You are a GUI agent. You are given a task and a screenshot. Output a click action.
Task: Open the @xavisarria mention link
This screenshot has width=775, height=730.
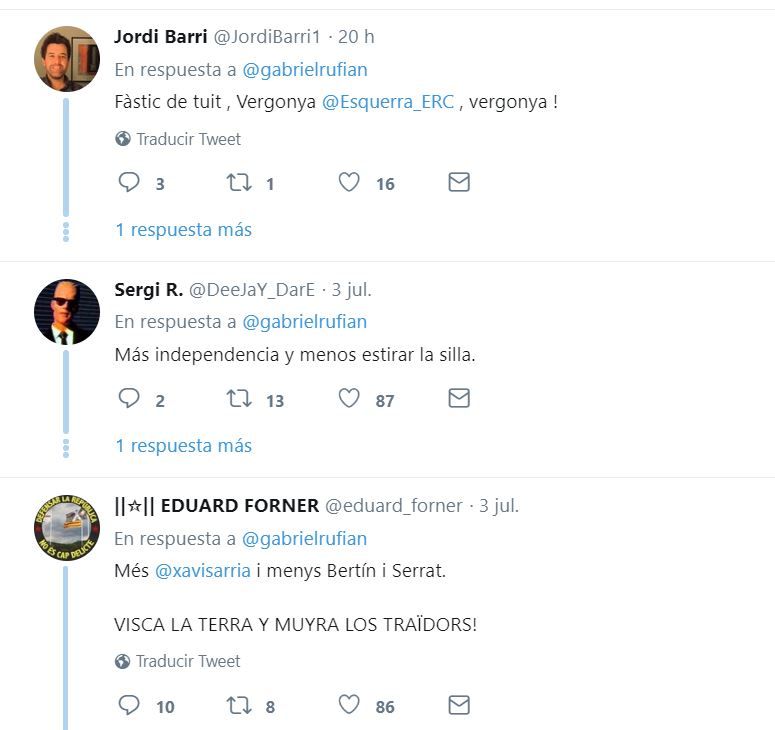202,572
